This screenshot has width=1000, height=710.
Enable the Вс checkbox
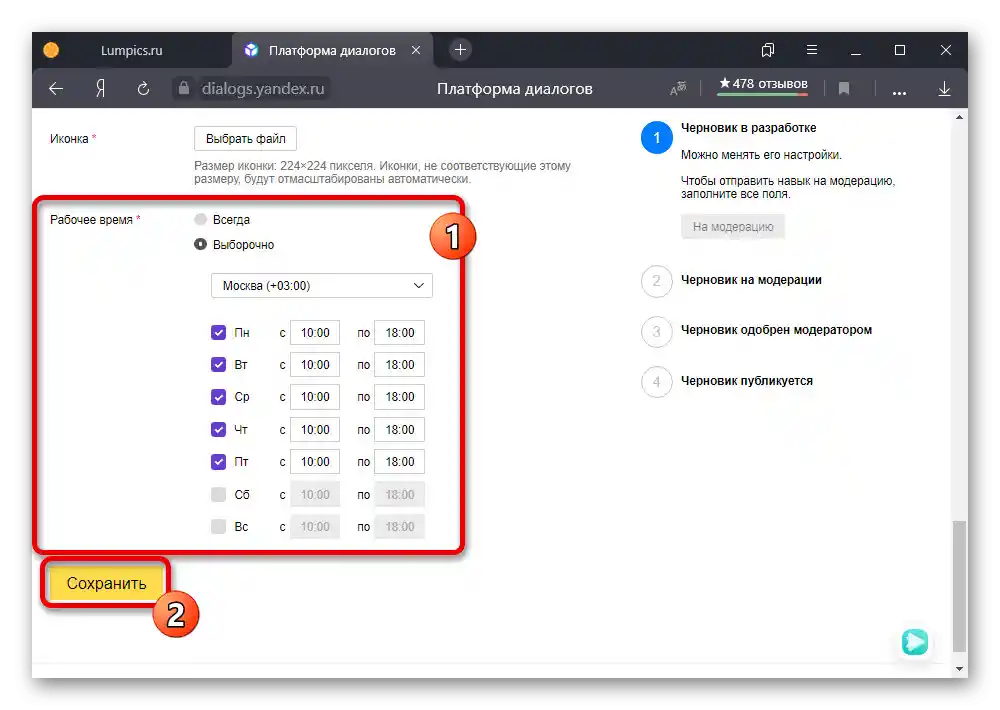[218, 526]
